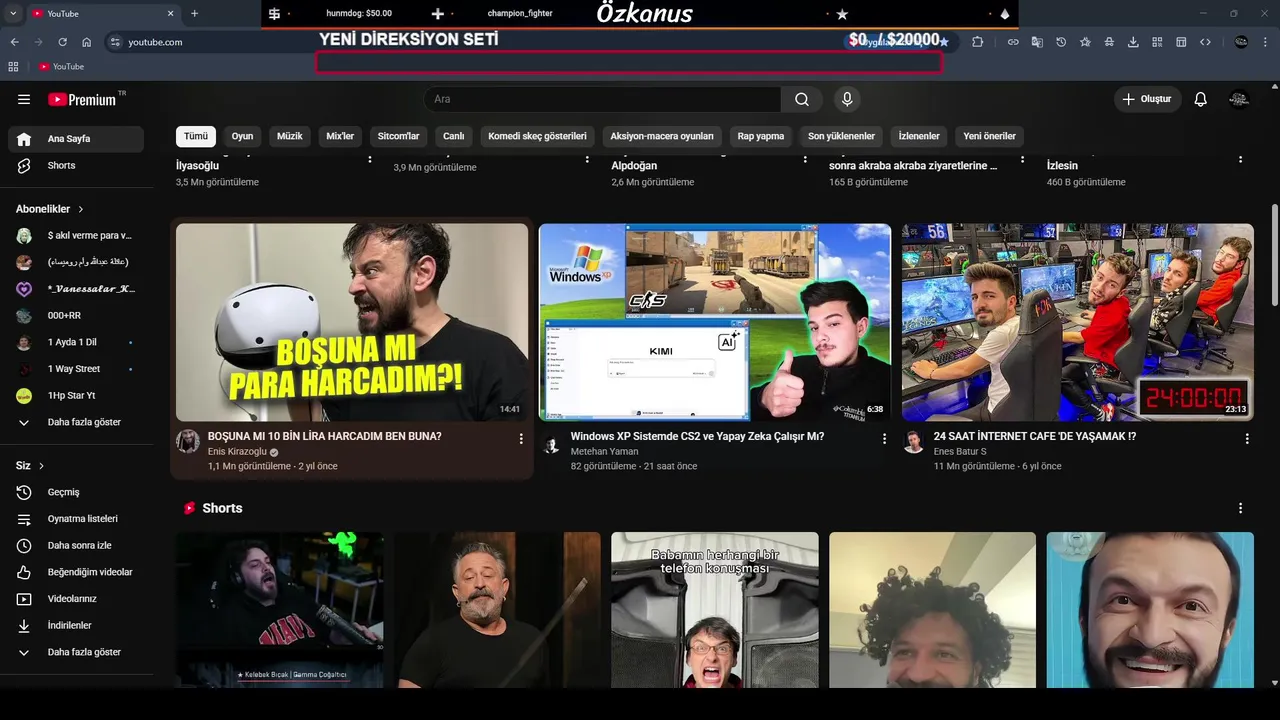
Task: Open Daha sonra izle list
Action: (x=76, y=545)
